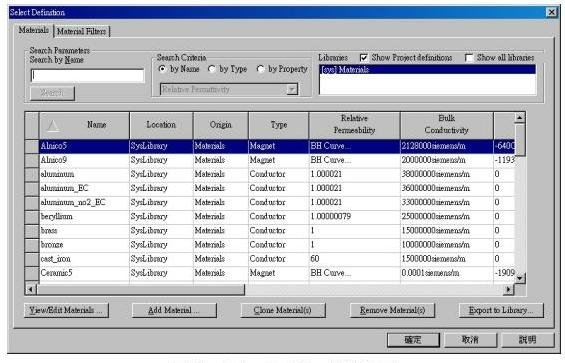Click the 1.00000079 permeability cell
The height and width of the screenshot is (363, 565).
(x=355, y=216)
